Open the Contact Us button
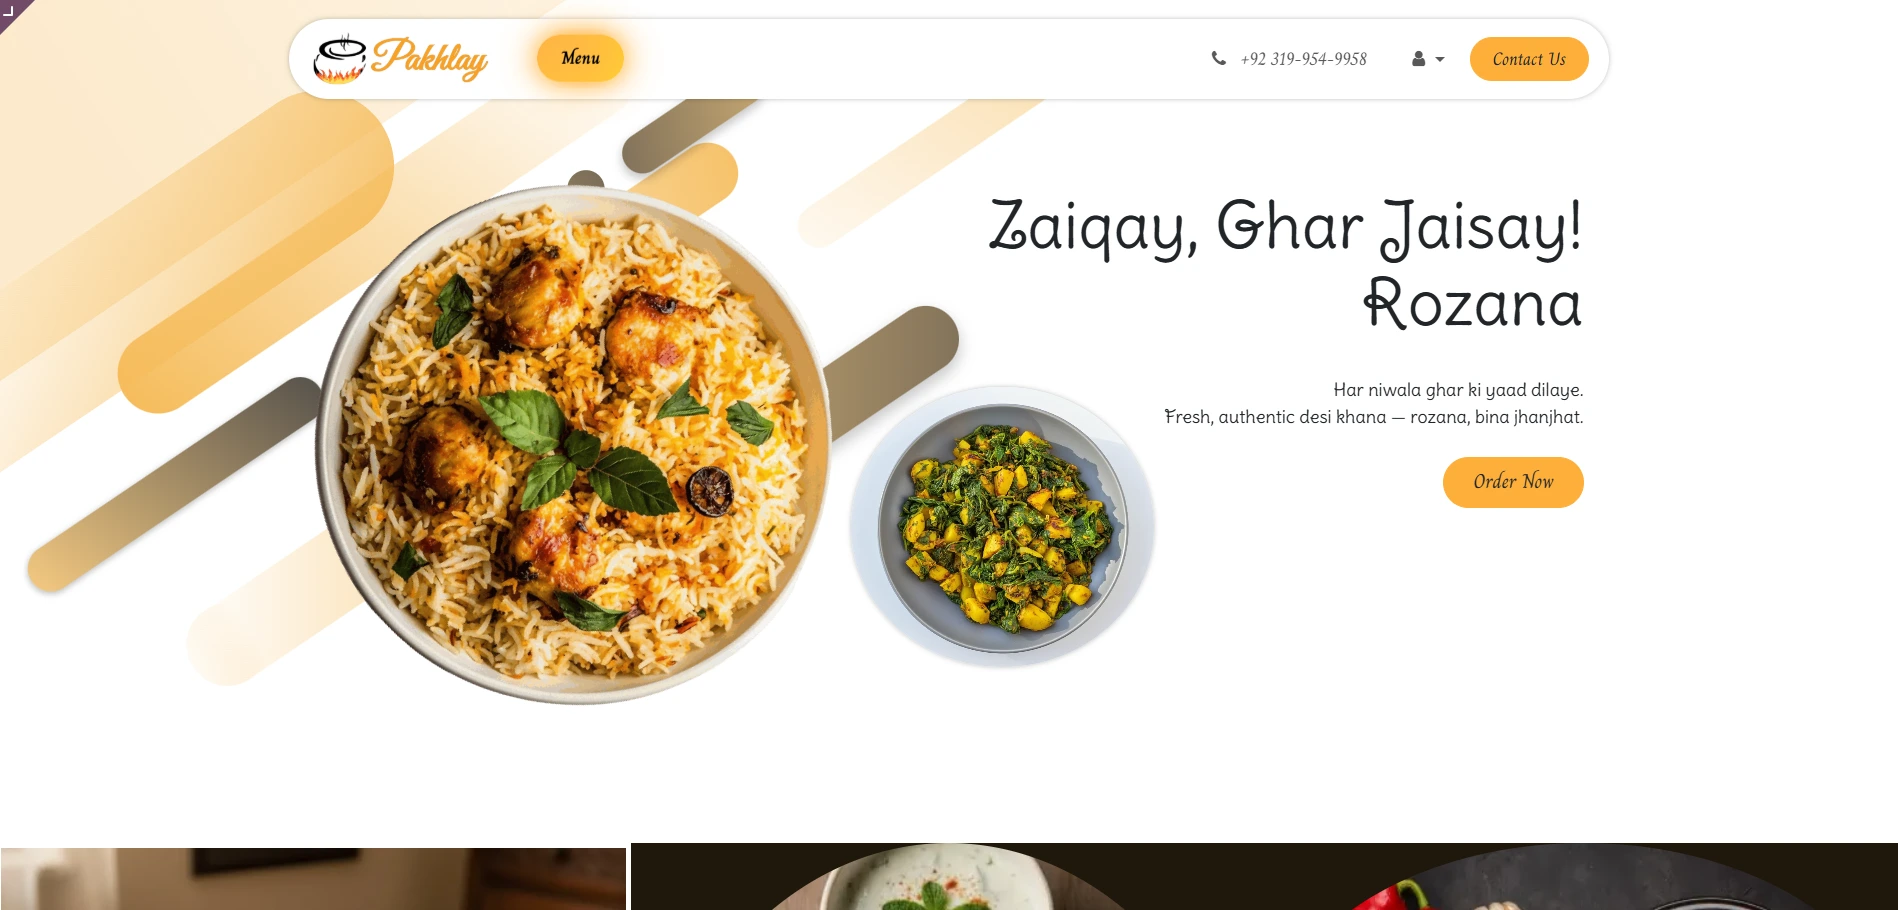 tap(1529, 59)
